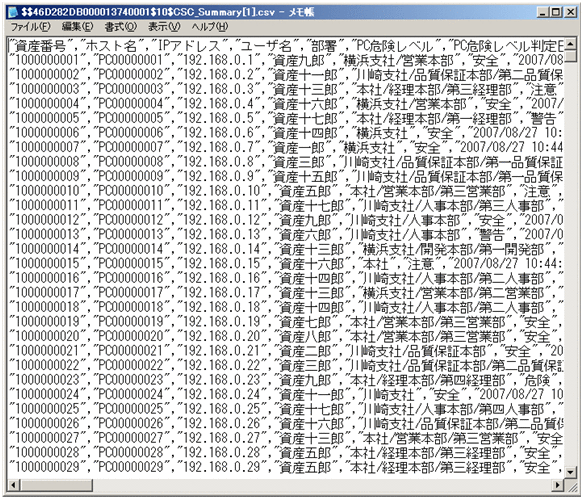This screenshot has width=585, height=500.
Task: Click the vertical scrollbar up arrow
Action: [570, 44]
